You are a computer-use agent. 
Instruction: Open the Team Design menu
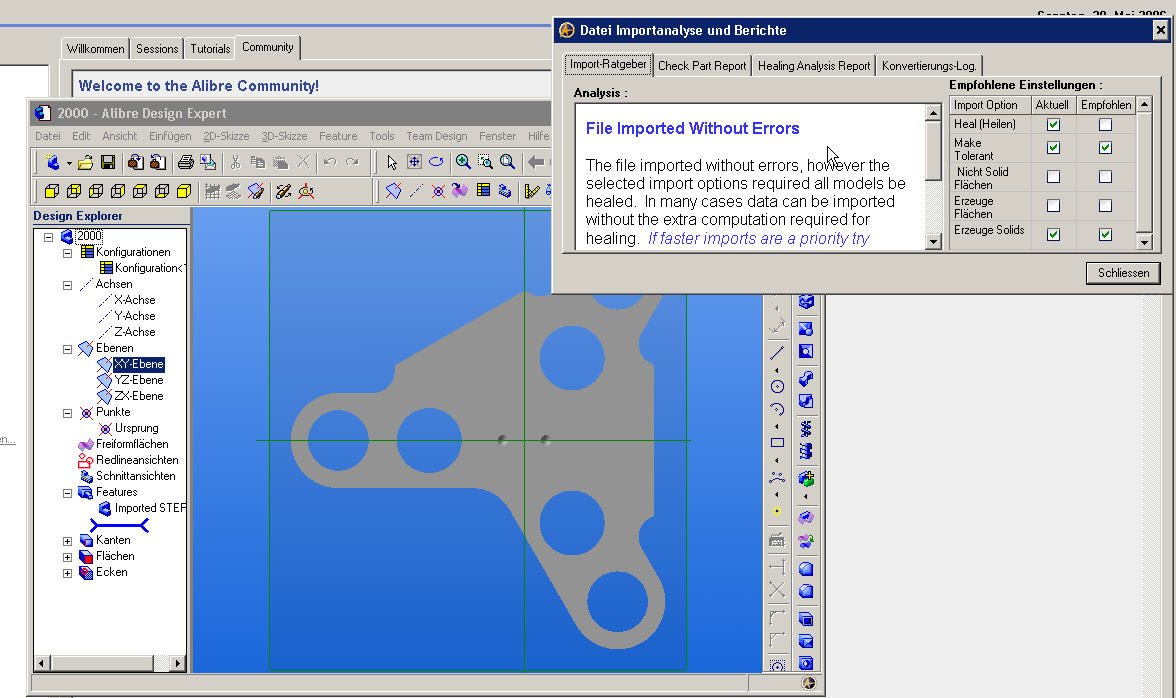(436, 136)
